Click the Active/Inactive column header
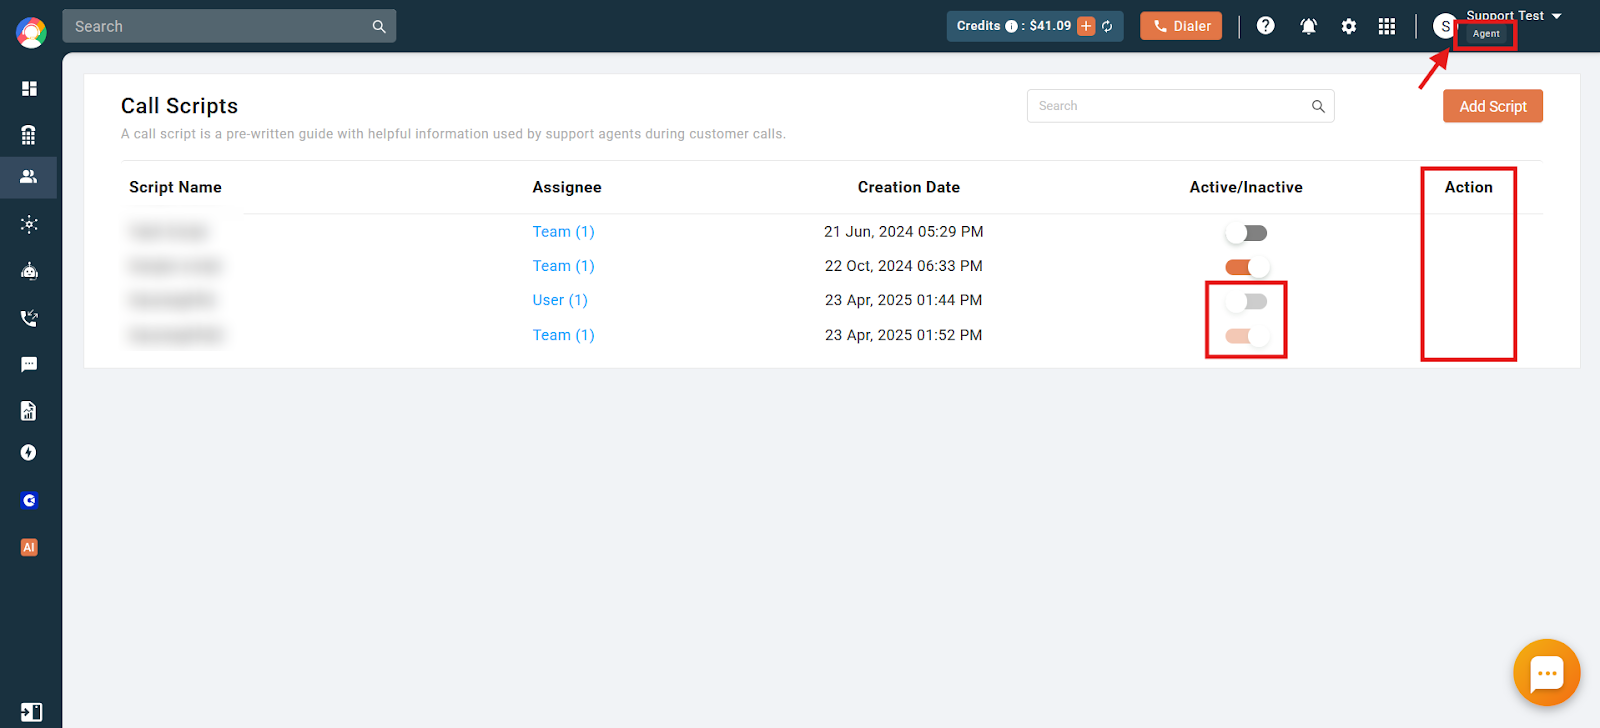Viewport: 1600px width, 728px height. coord(1246,187)
